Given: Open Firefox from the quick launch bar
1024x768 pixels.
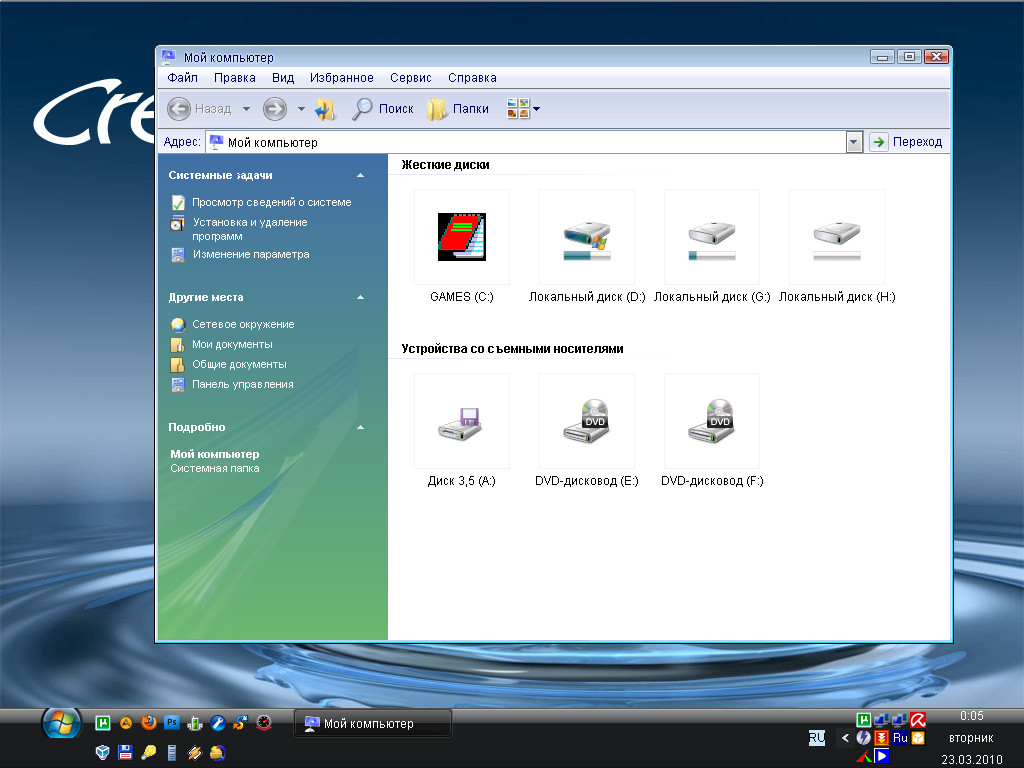Looking at the screenshot, I should click(148, 722).
